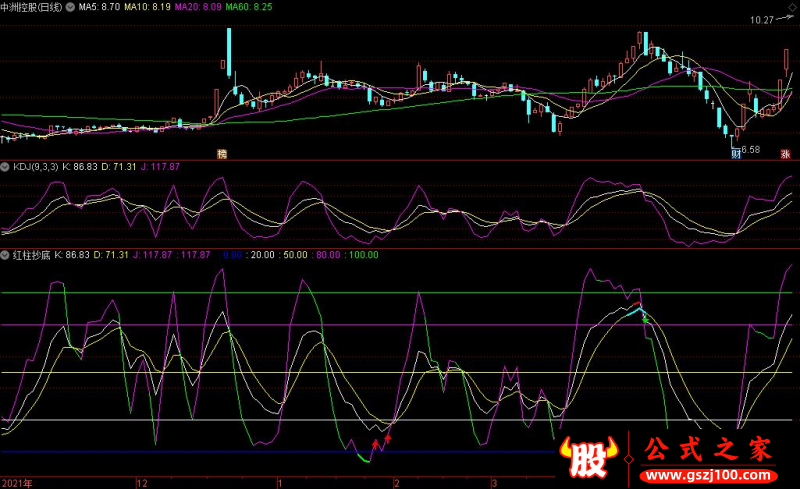Click K: 86.83 in the KDJ panel
Viewport: 800px width, 489px height.
(80, 167)
